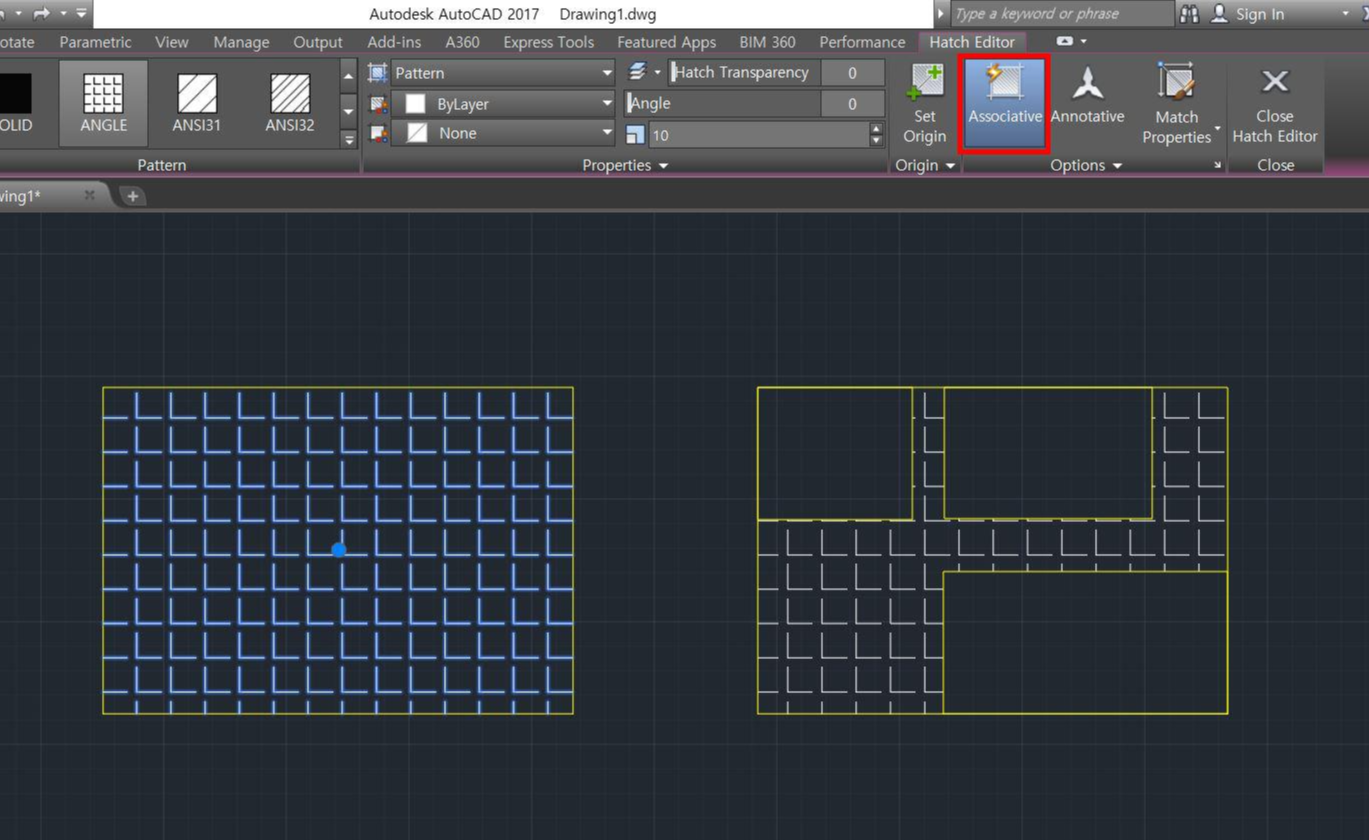
Task: Edit the hatch Angle value field
Action: coord(852,103)
